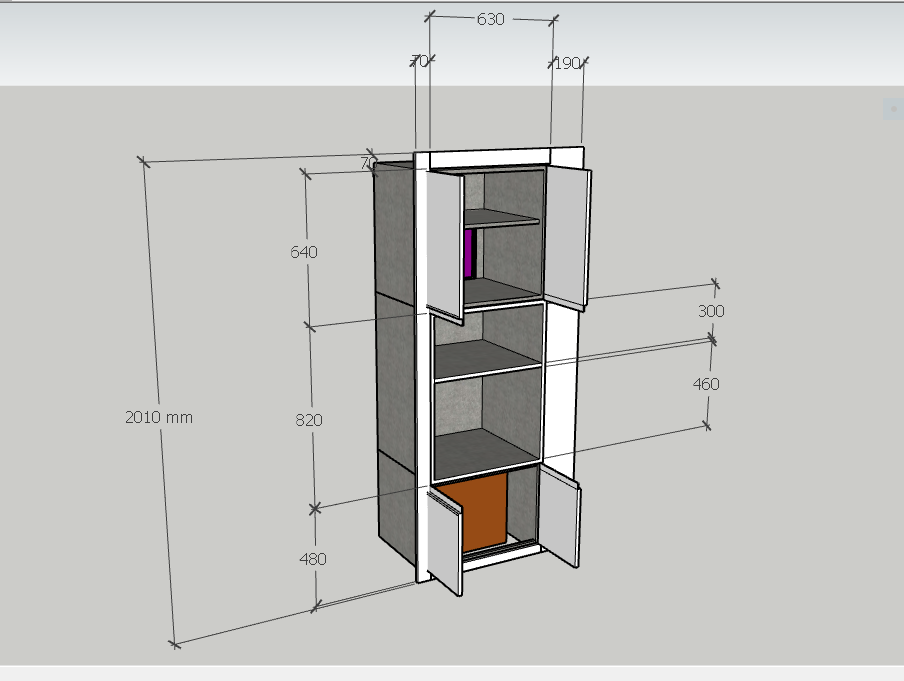Screen dimensions: 904x681
Task: Pick the magenta panel in the upper compartment
Action: pyautogui.click(x=469, y=254)
